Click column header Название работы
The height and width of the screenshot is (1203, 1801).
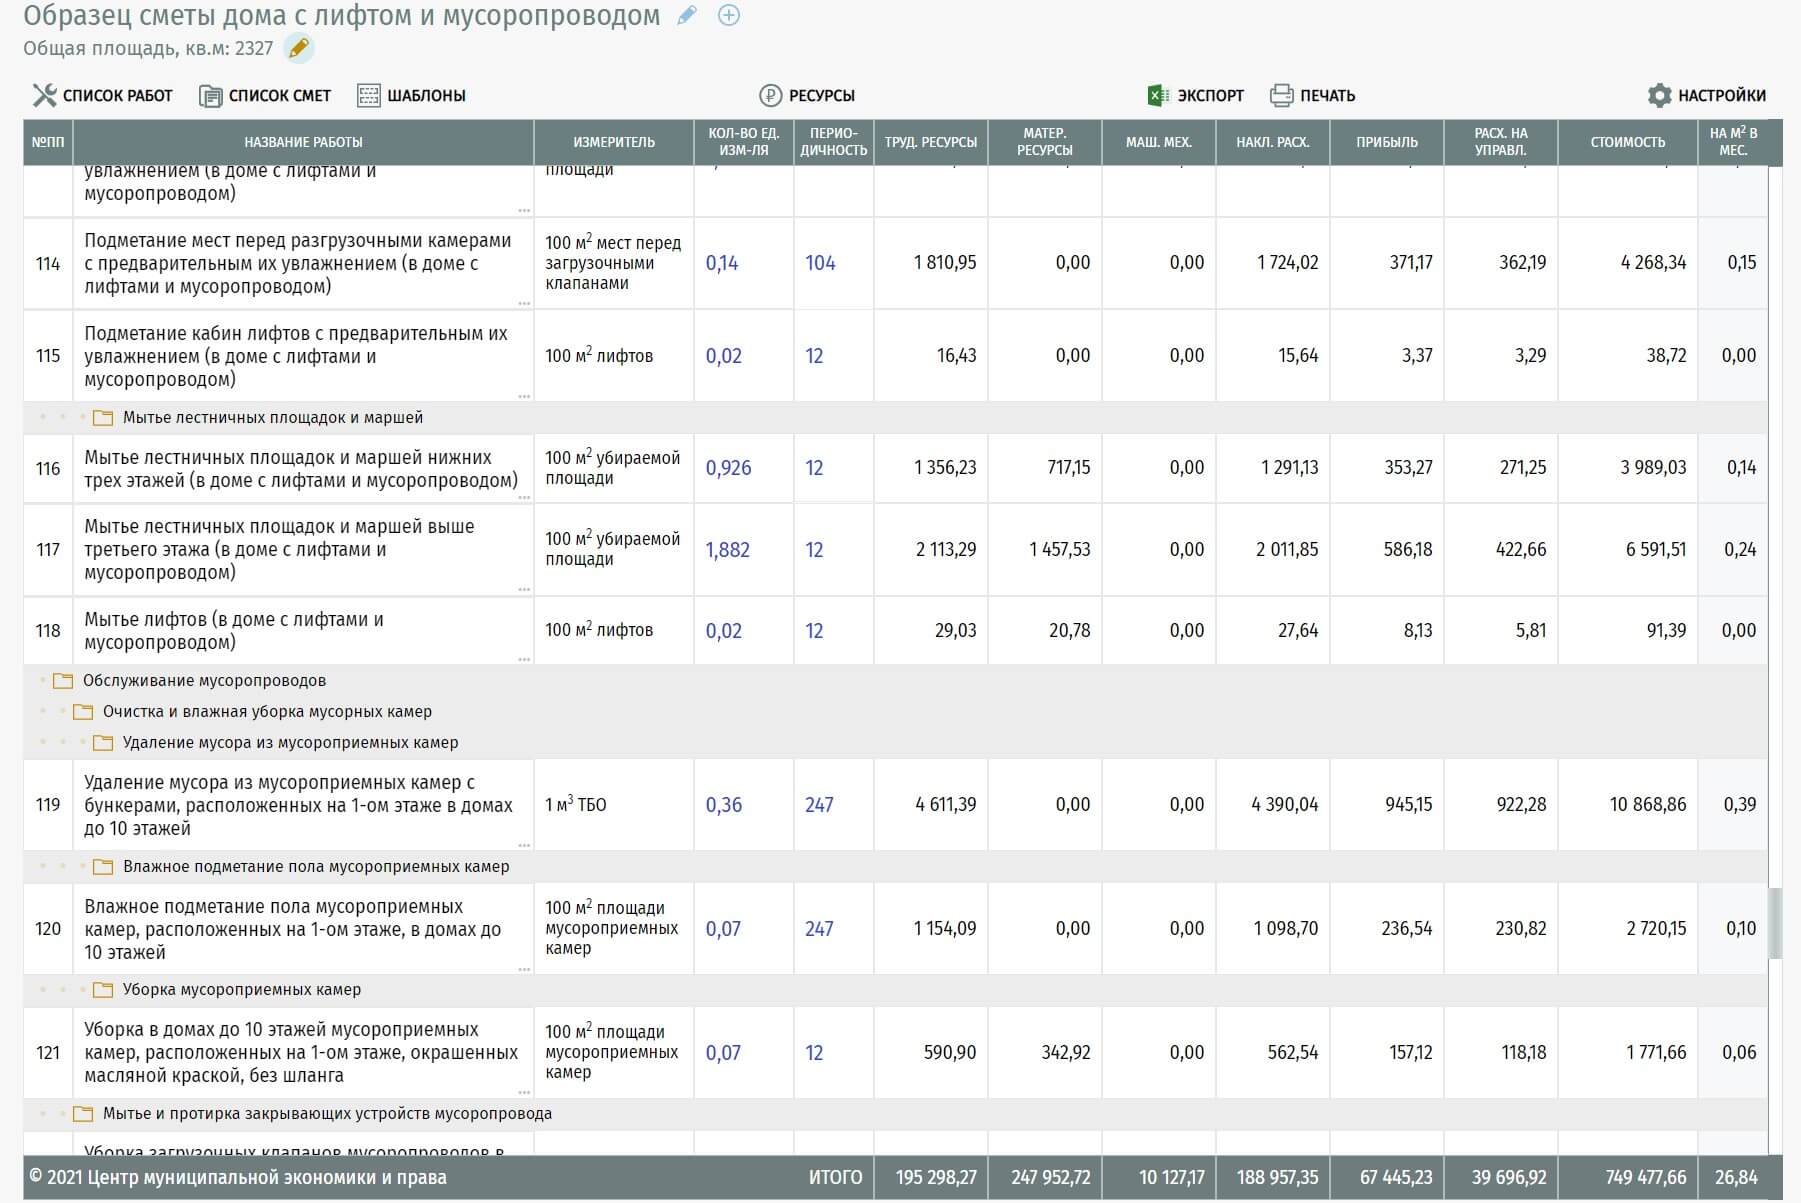[x=303, y=142]
